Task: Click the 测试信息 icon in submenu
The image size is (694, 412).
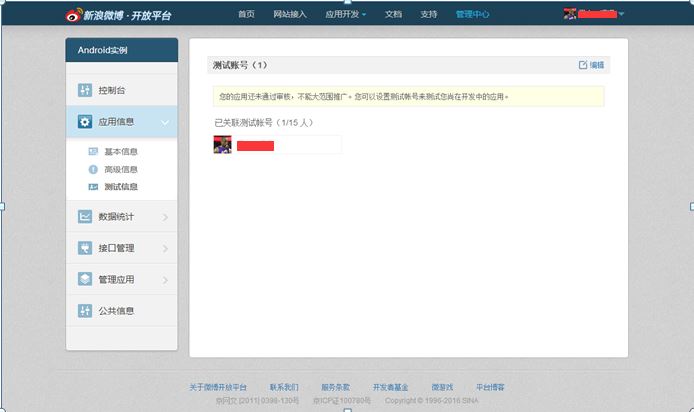Action: point(93,187)
